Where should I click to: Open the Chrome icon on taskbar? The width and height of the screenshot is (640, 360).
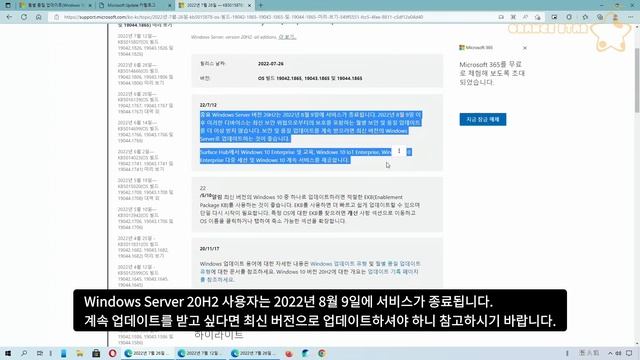click(322, 353)
